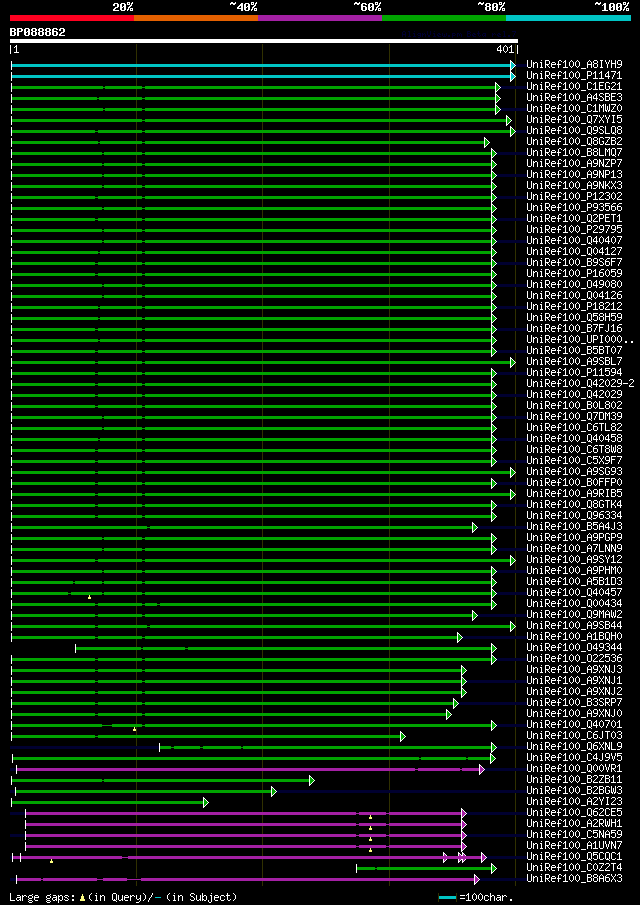Select the UniRef100_B8A6X3 label

[574, 879]
